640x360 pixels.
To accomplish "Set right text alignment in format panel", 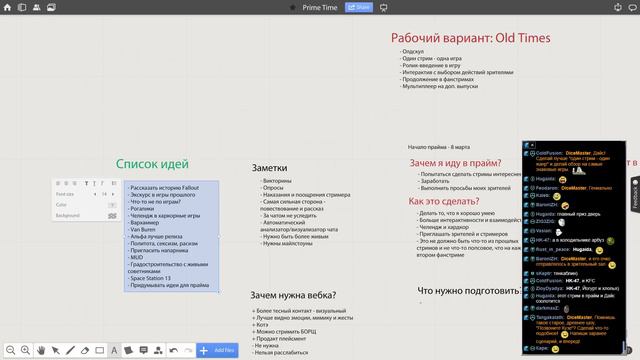I will click(74, 183).
